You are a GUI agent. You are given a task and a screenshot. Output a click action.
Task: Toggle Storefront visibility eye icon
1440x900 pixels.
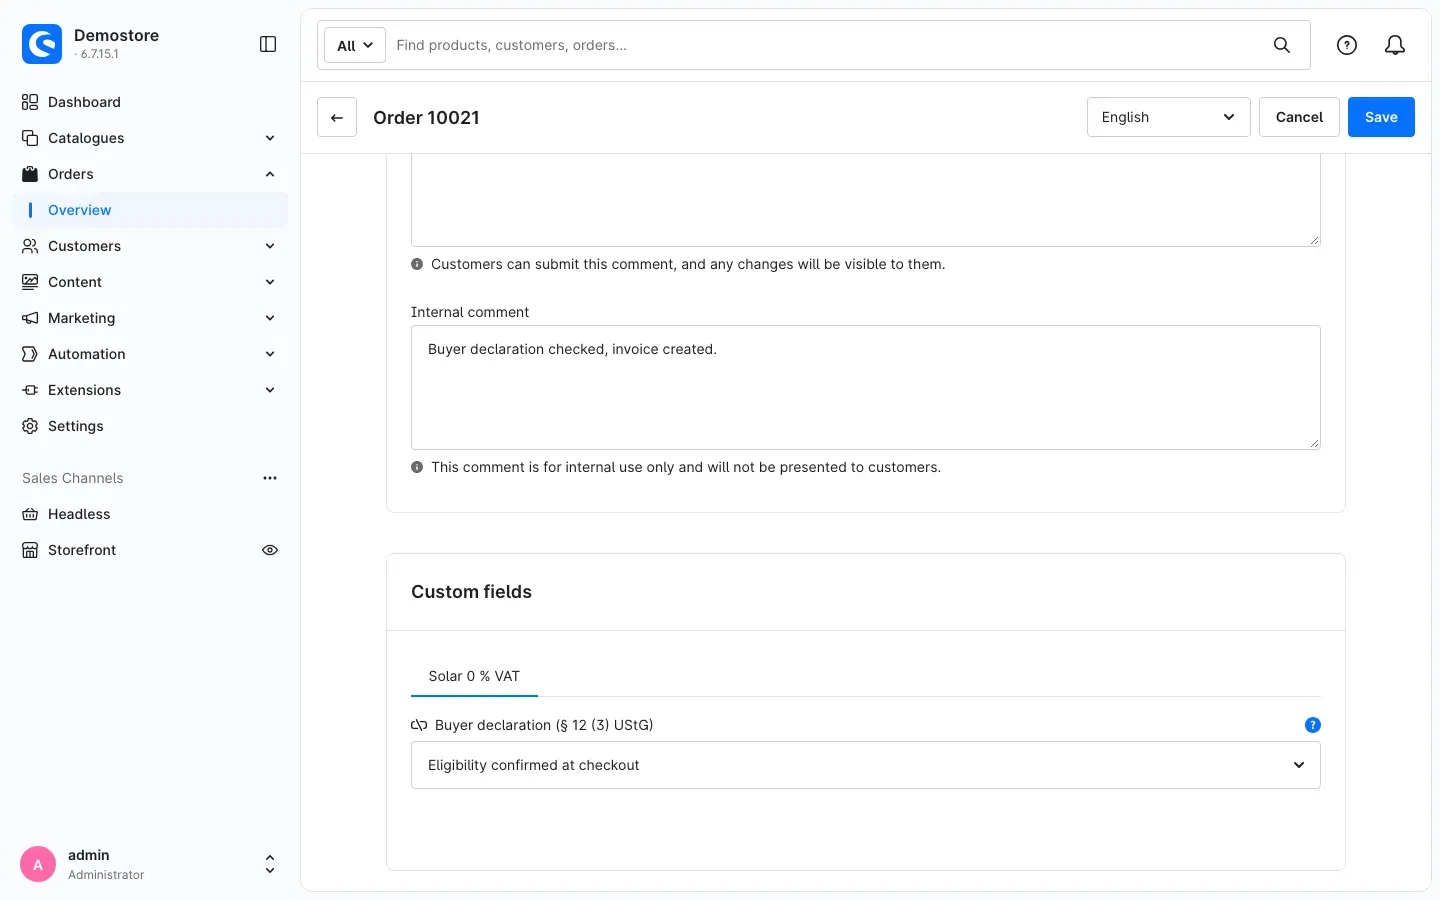coord(270,550)
